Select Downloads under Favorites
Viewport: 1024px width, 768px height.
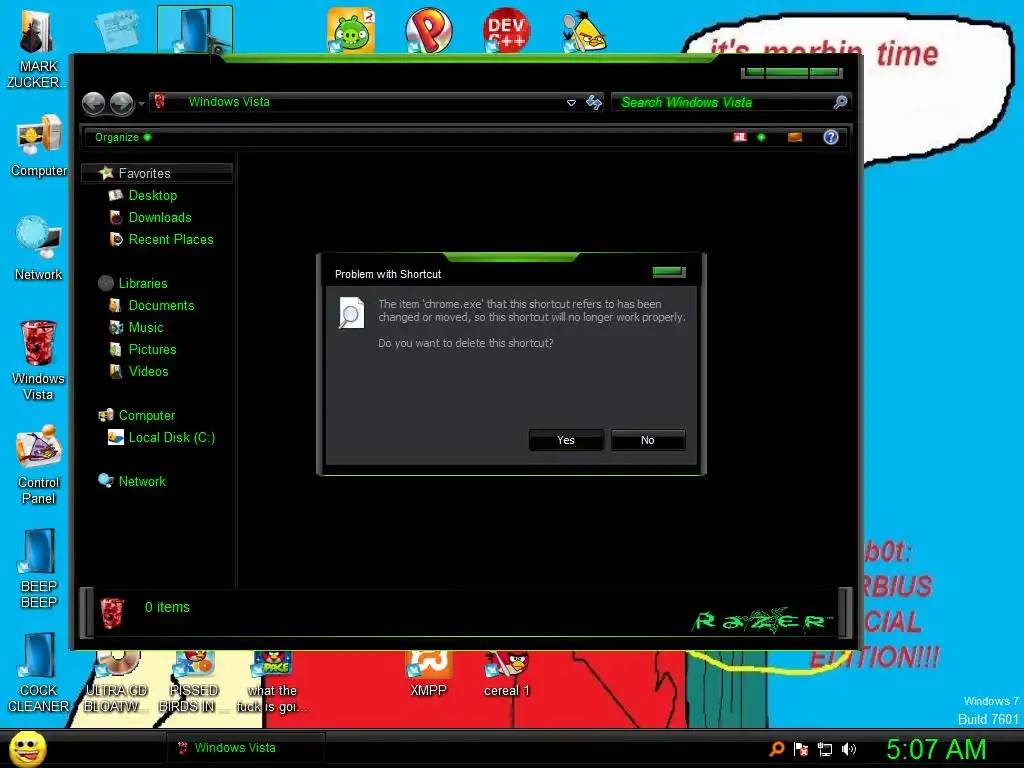point(160,217)
